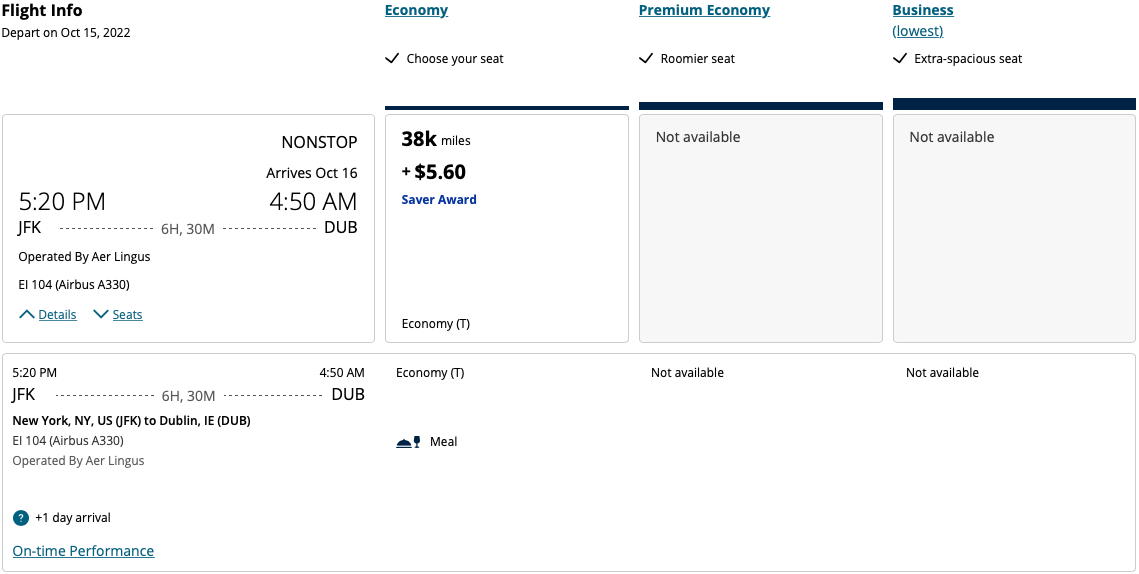1139x574 pixels.
Task: Click the Economy (T) fare class label
Action: (x=436, y=324)
